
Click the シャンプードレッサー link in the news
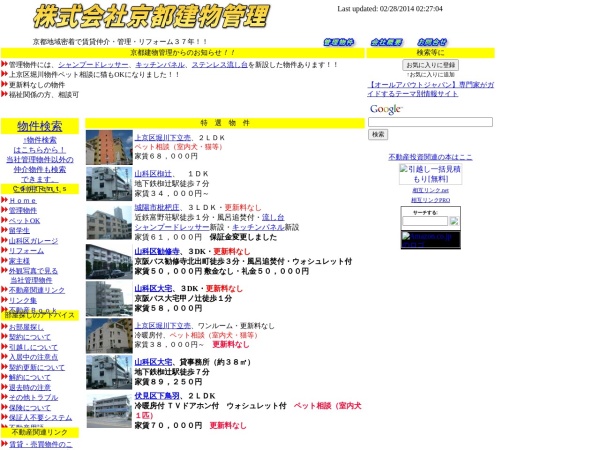click(93, 65)
